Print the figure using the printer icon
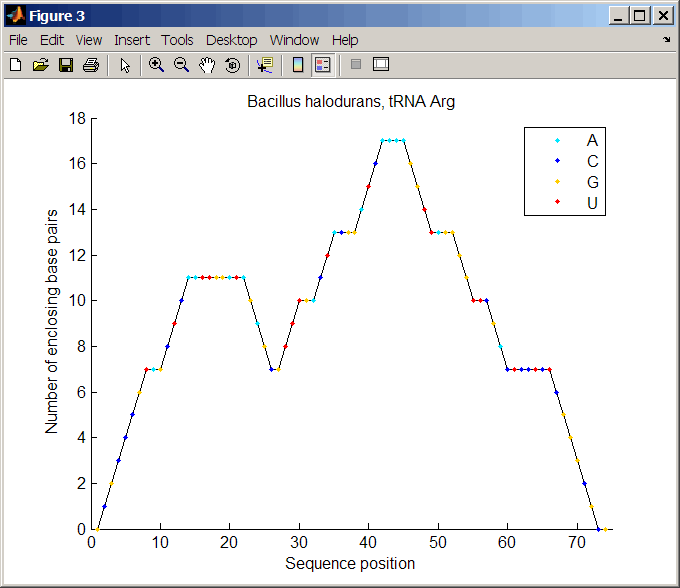Image resolution: width=680 pixels, height=588 pixels. [x=91, y=65]
